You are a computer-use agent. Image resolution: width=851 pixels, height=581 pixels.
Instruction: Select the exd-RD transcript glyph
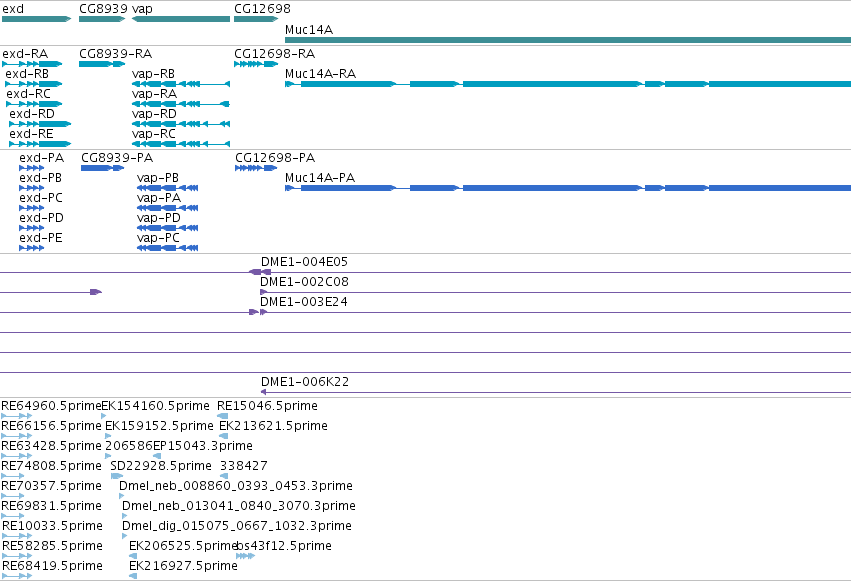click(40, 124)
